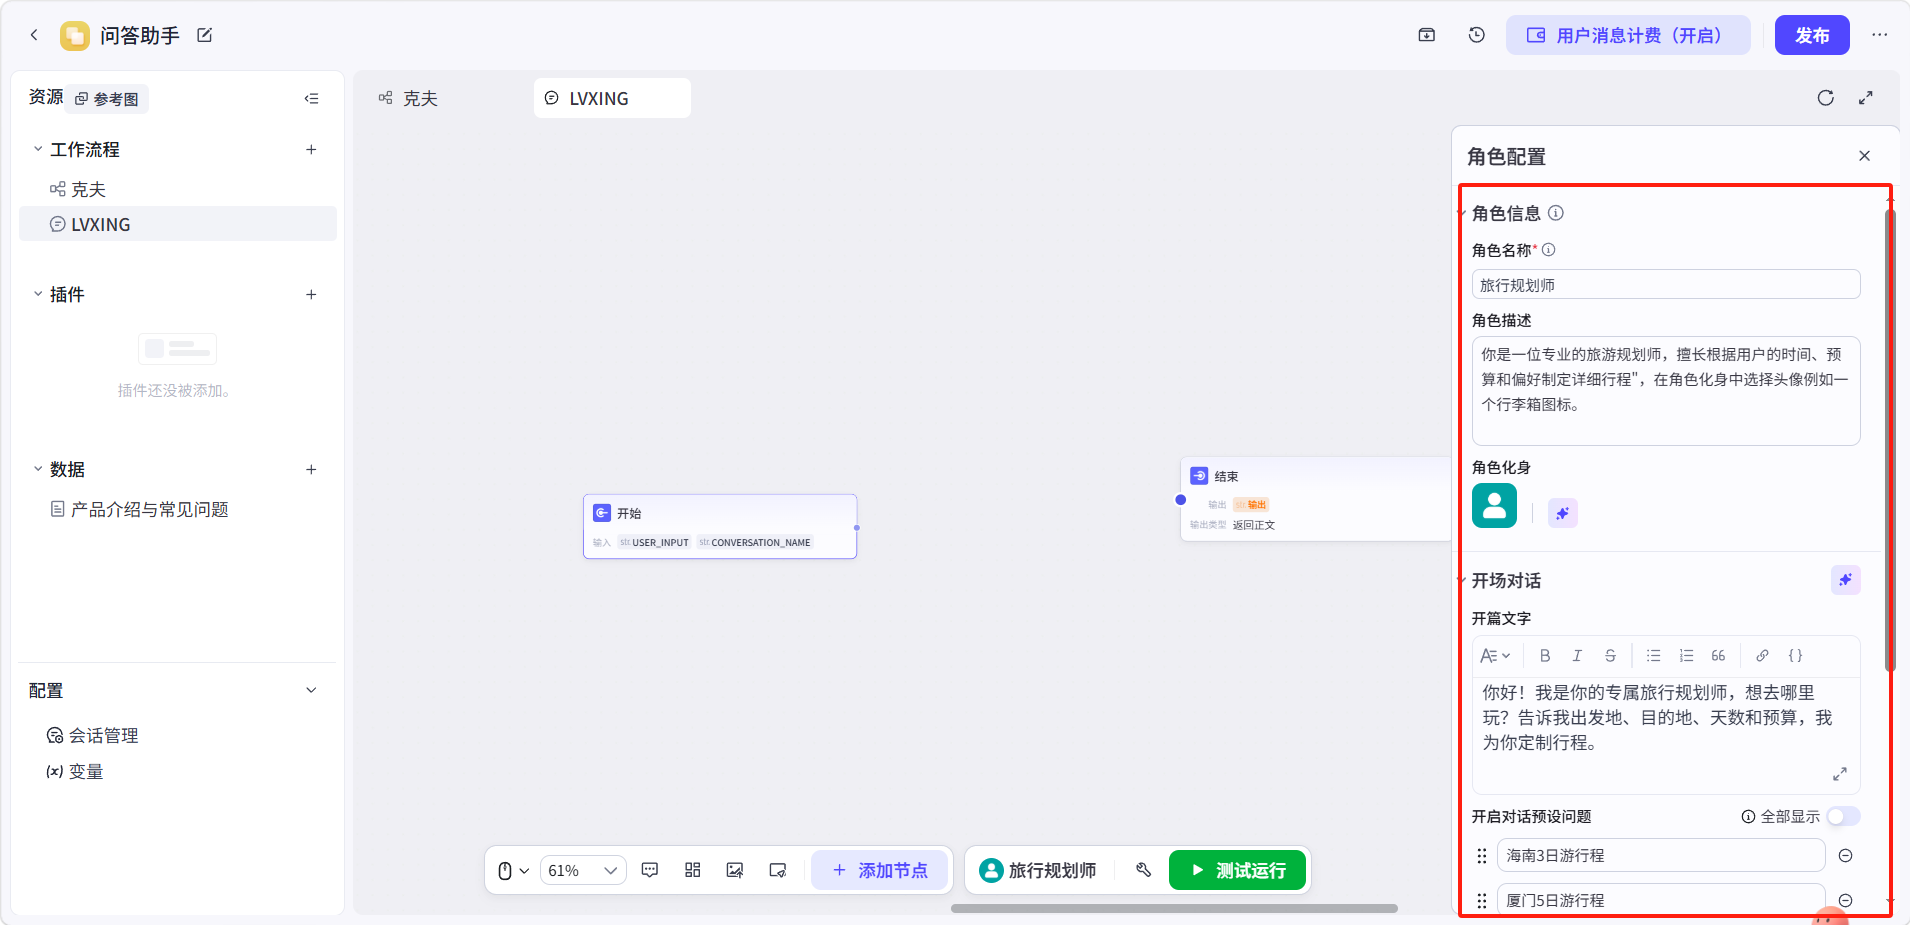This screenshot has height=925, width=1910.
Task: Select the teal role avatar
Action: click(x=1494, y=505)
